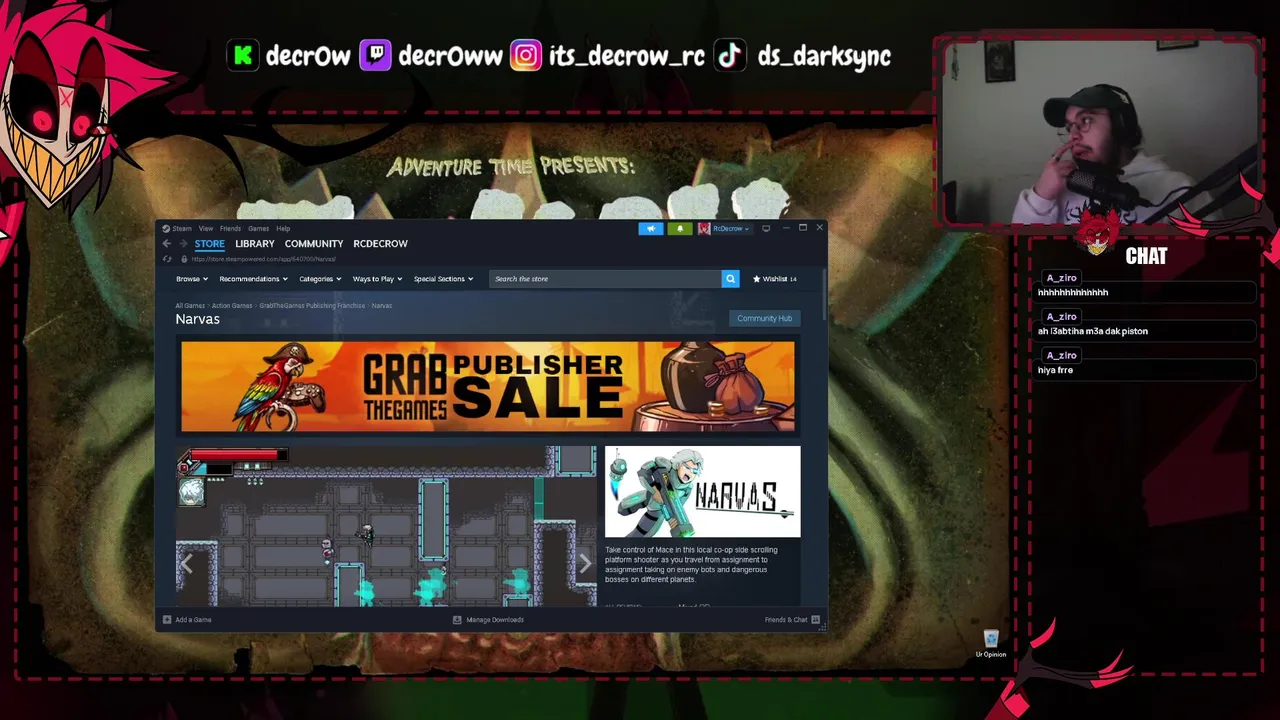Switch to the LIBRARY tab

coord(255,244)
